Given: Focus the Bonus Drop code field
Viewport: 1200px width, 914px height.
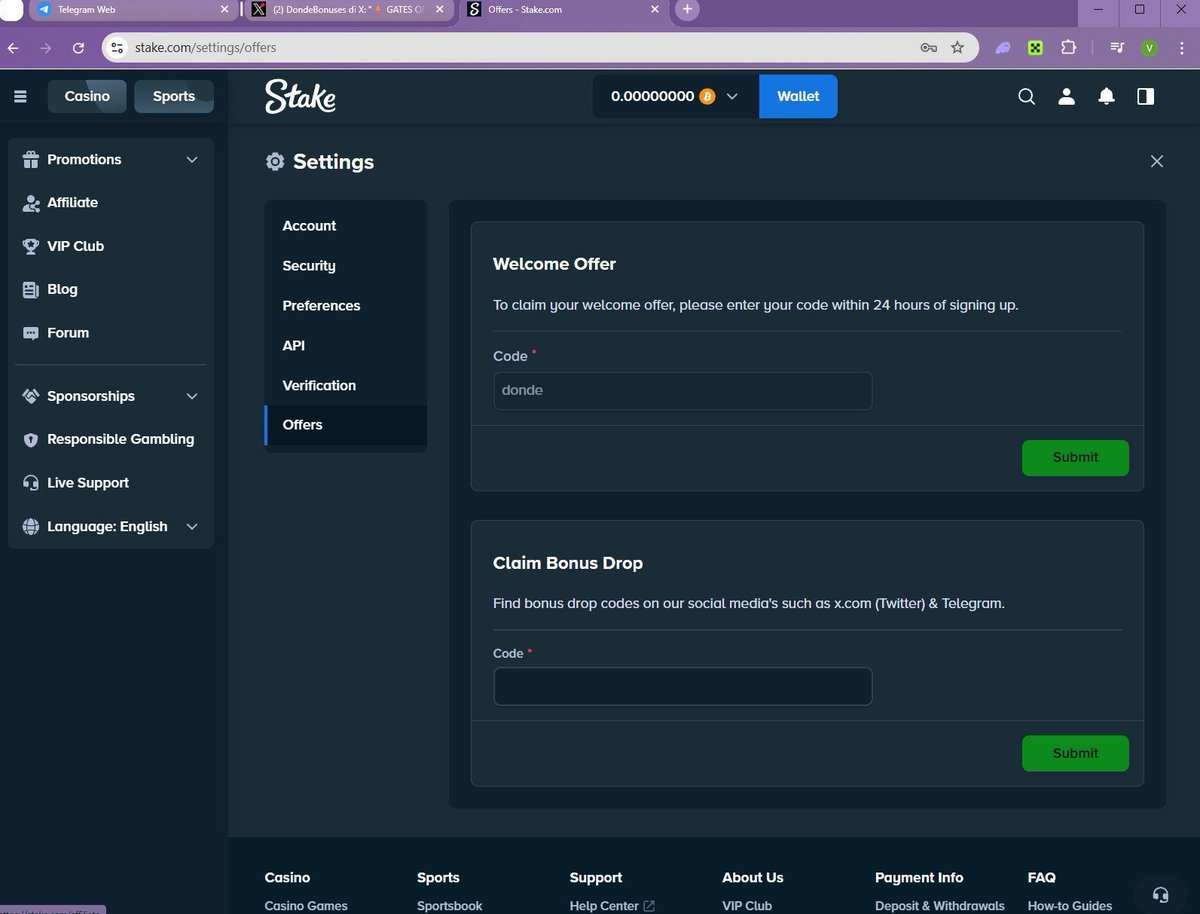Looking at the screenshot, I should click(x=683, y=687).
